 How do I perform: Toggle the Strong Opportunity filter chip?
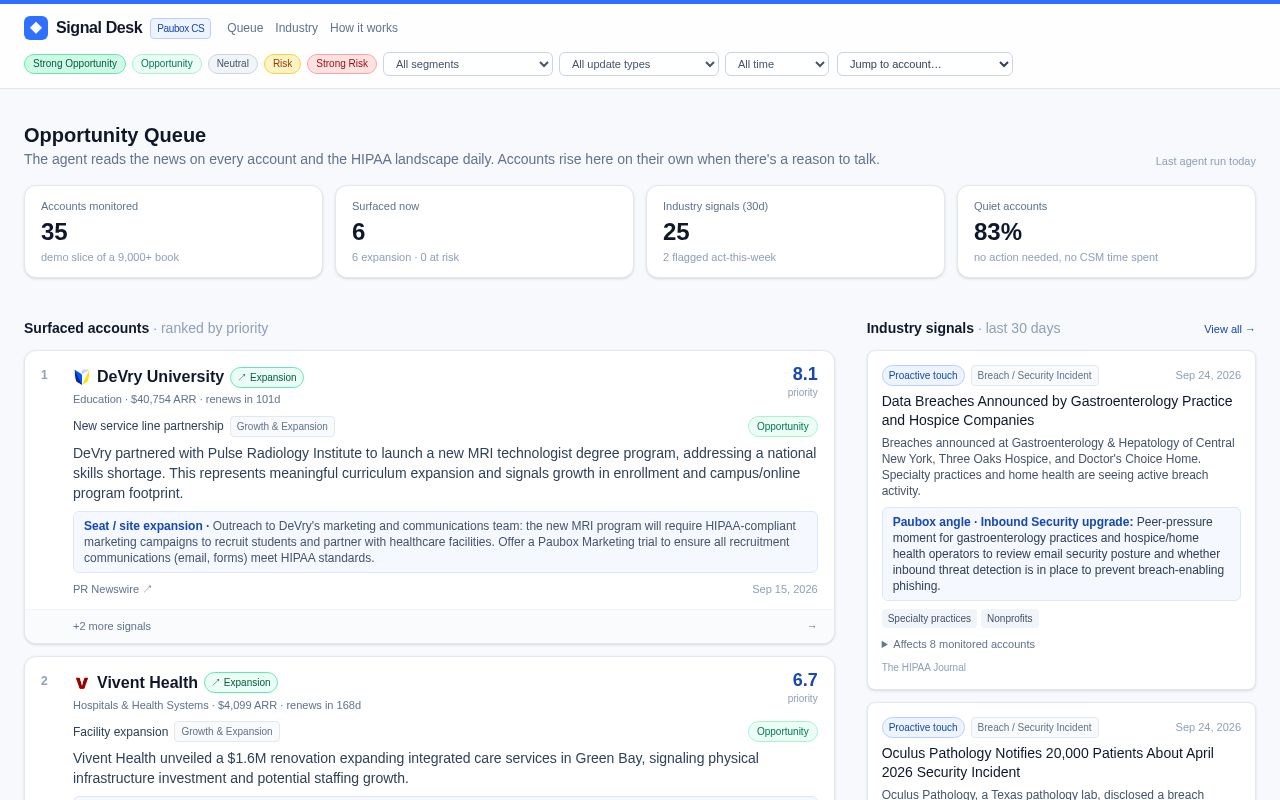[75, 64]
